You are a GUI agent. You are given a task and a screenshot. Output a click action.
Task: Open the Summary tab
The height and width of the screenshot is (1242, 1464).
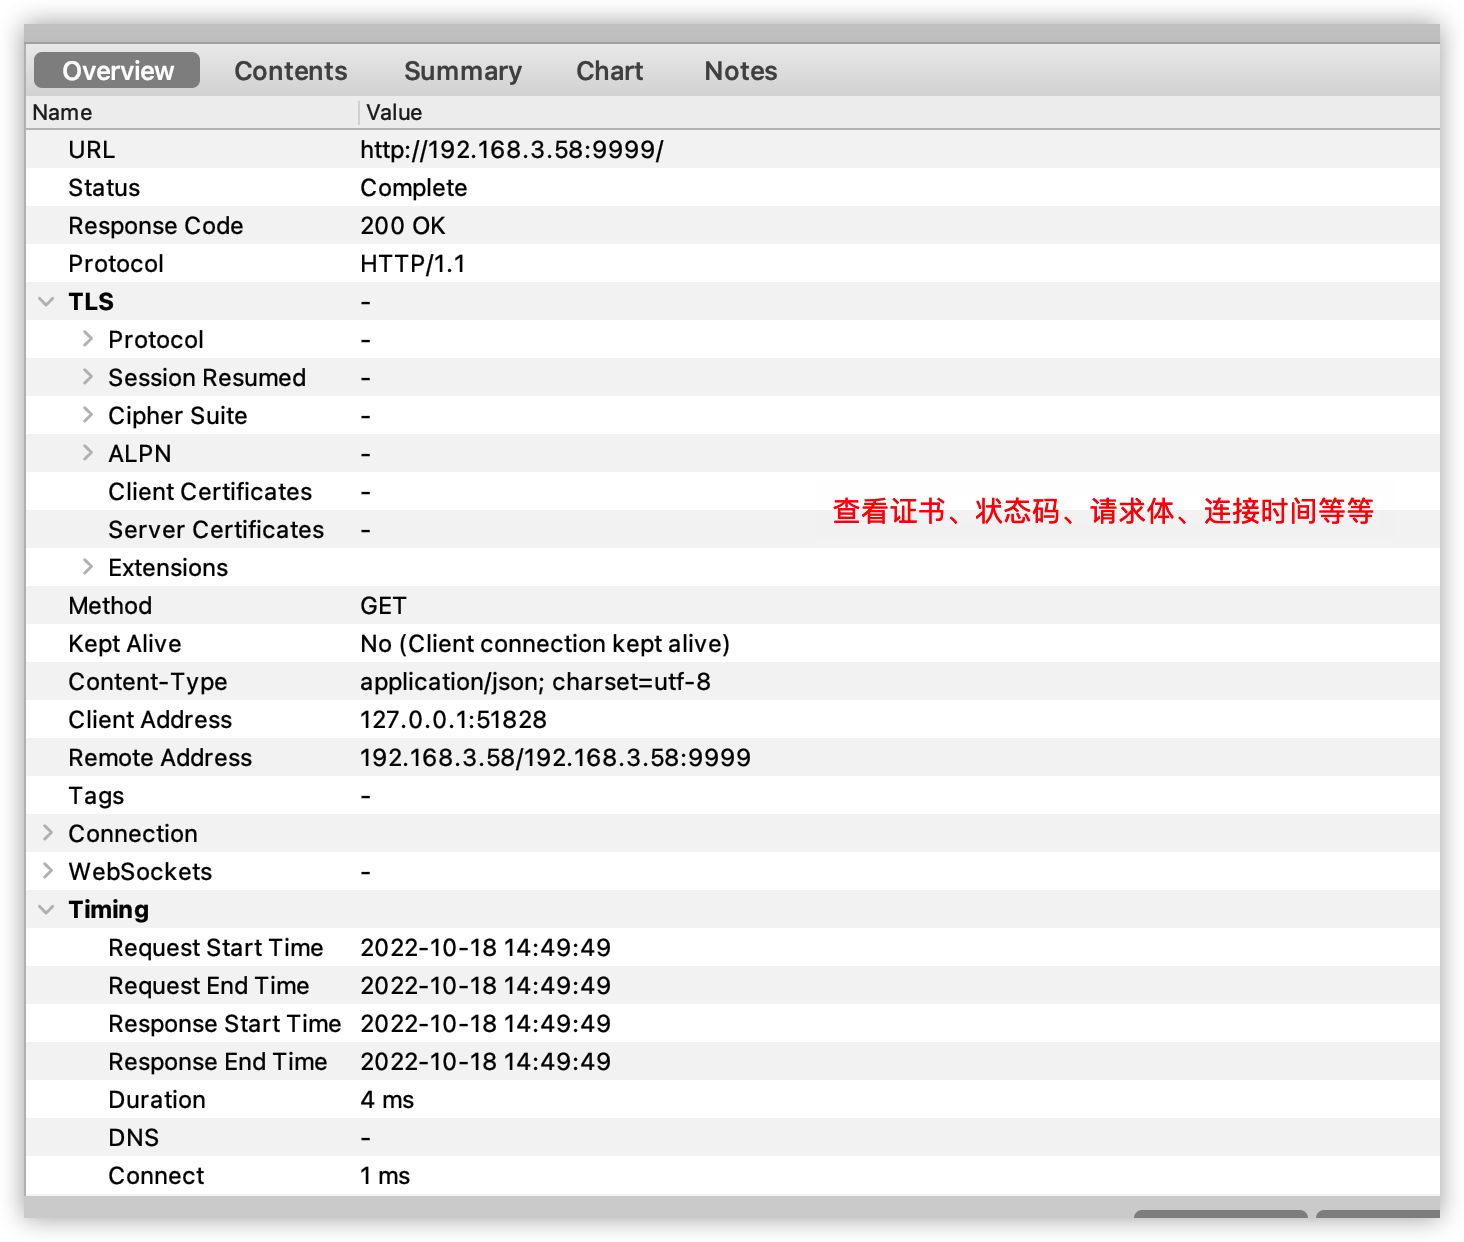463,71
